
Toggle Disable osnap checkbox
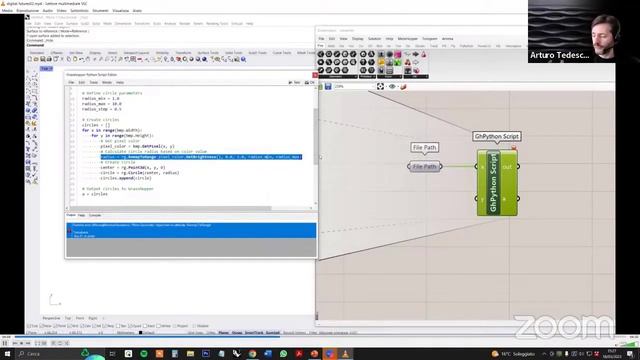point(194,326)
